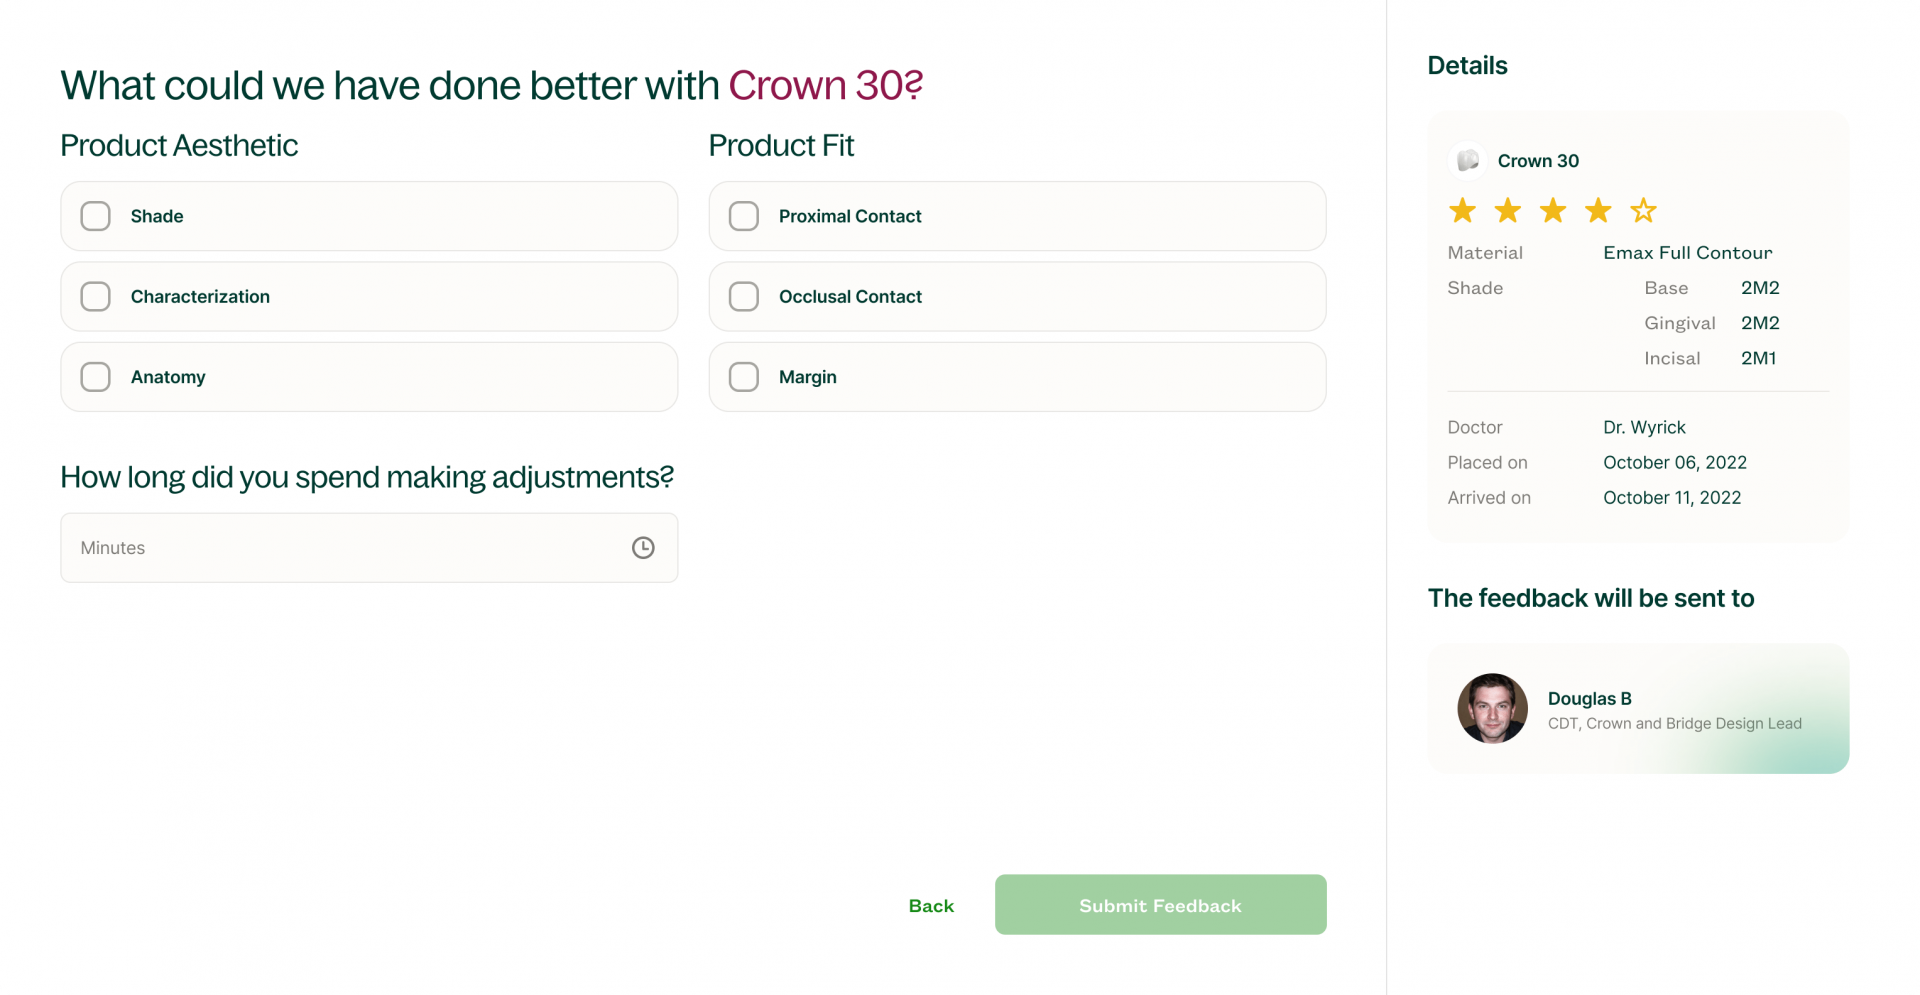Click the fourth gold star
1920x995 pixels.
pyautogui.click(x=1598, y=211)
